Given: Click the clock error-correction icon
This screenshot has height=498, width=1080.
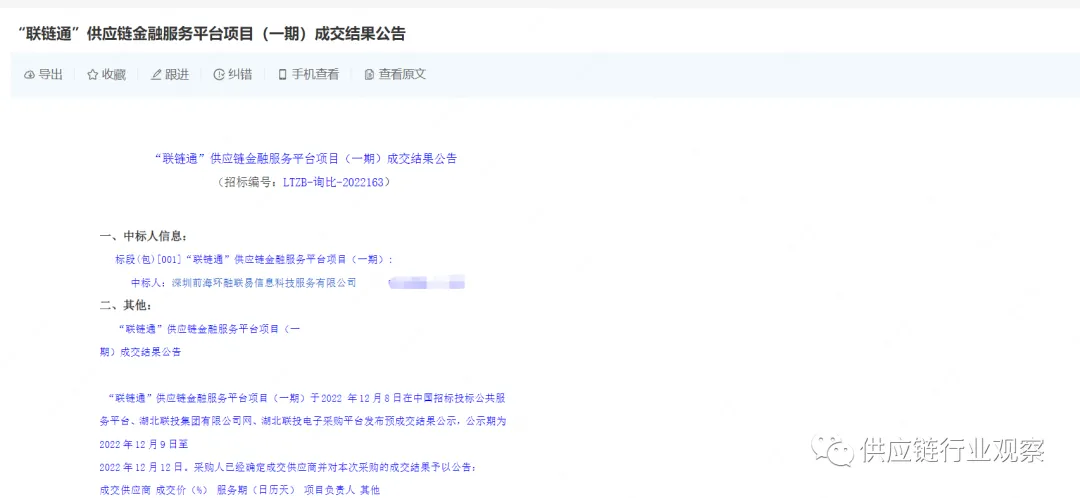Looking at the screenshot, I should [219, 75].
